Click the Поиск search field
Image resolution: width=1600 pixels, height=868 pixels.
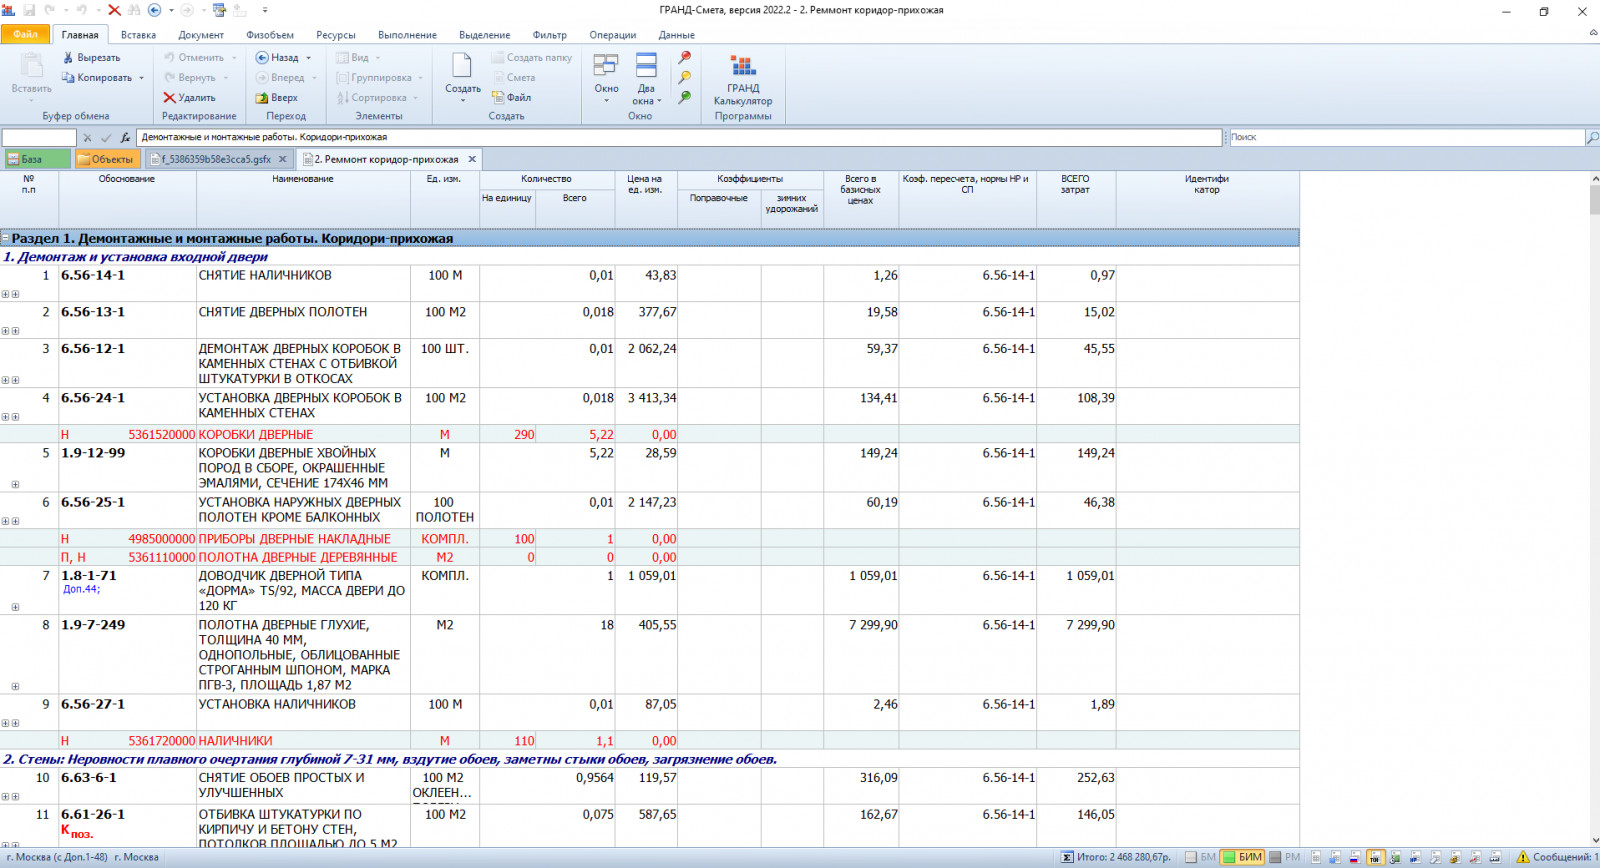[x=1406, y=138]
